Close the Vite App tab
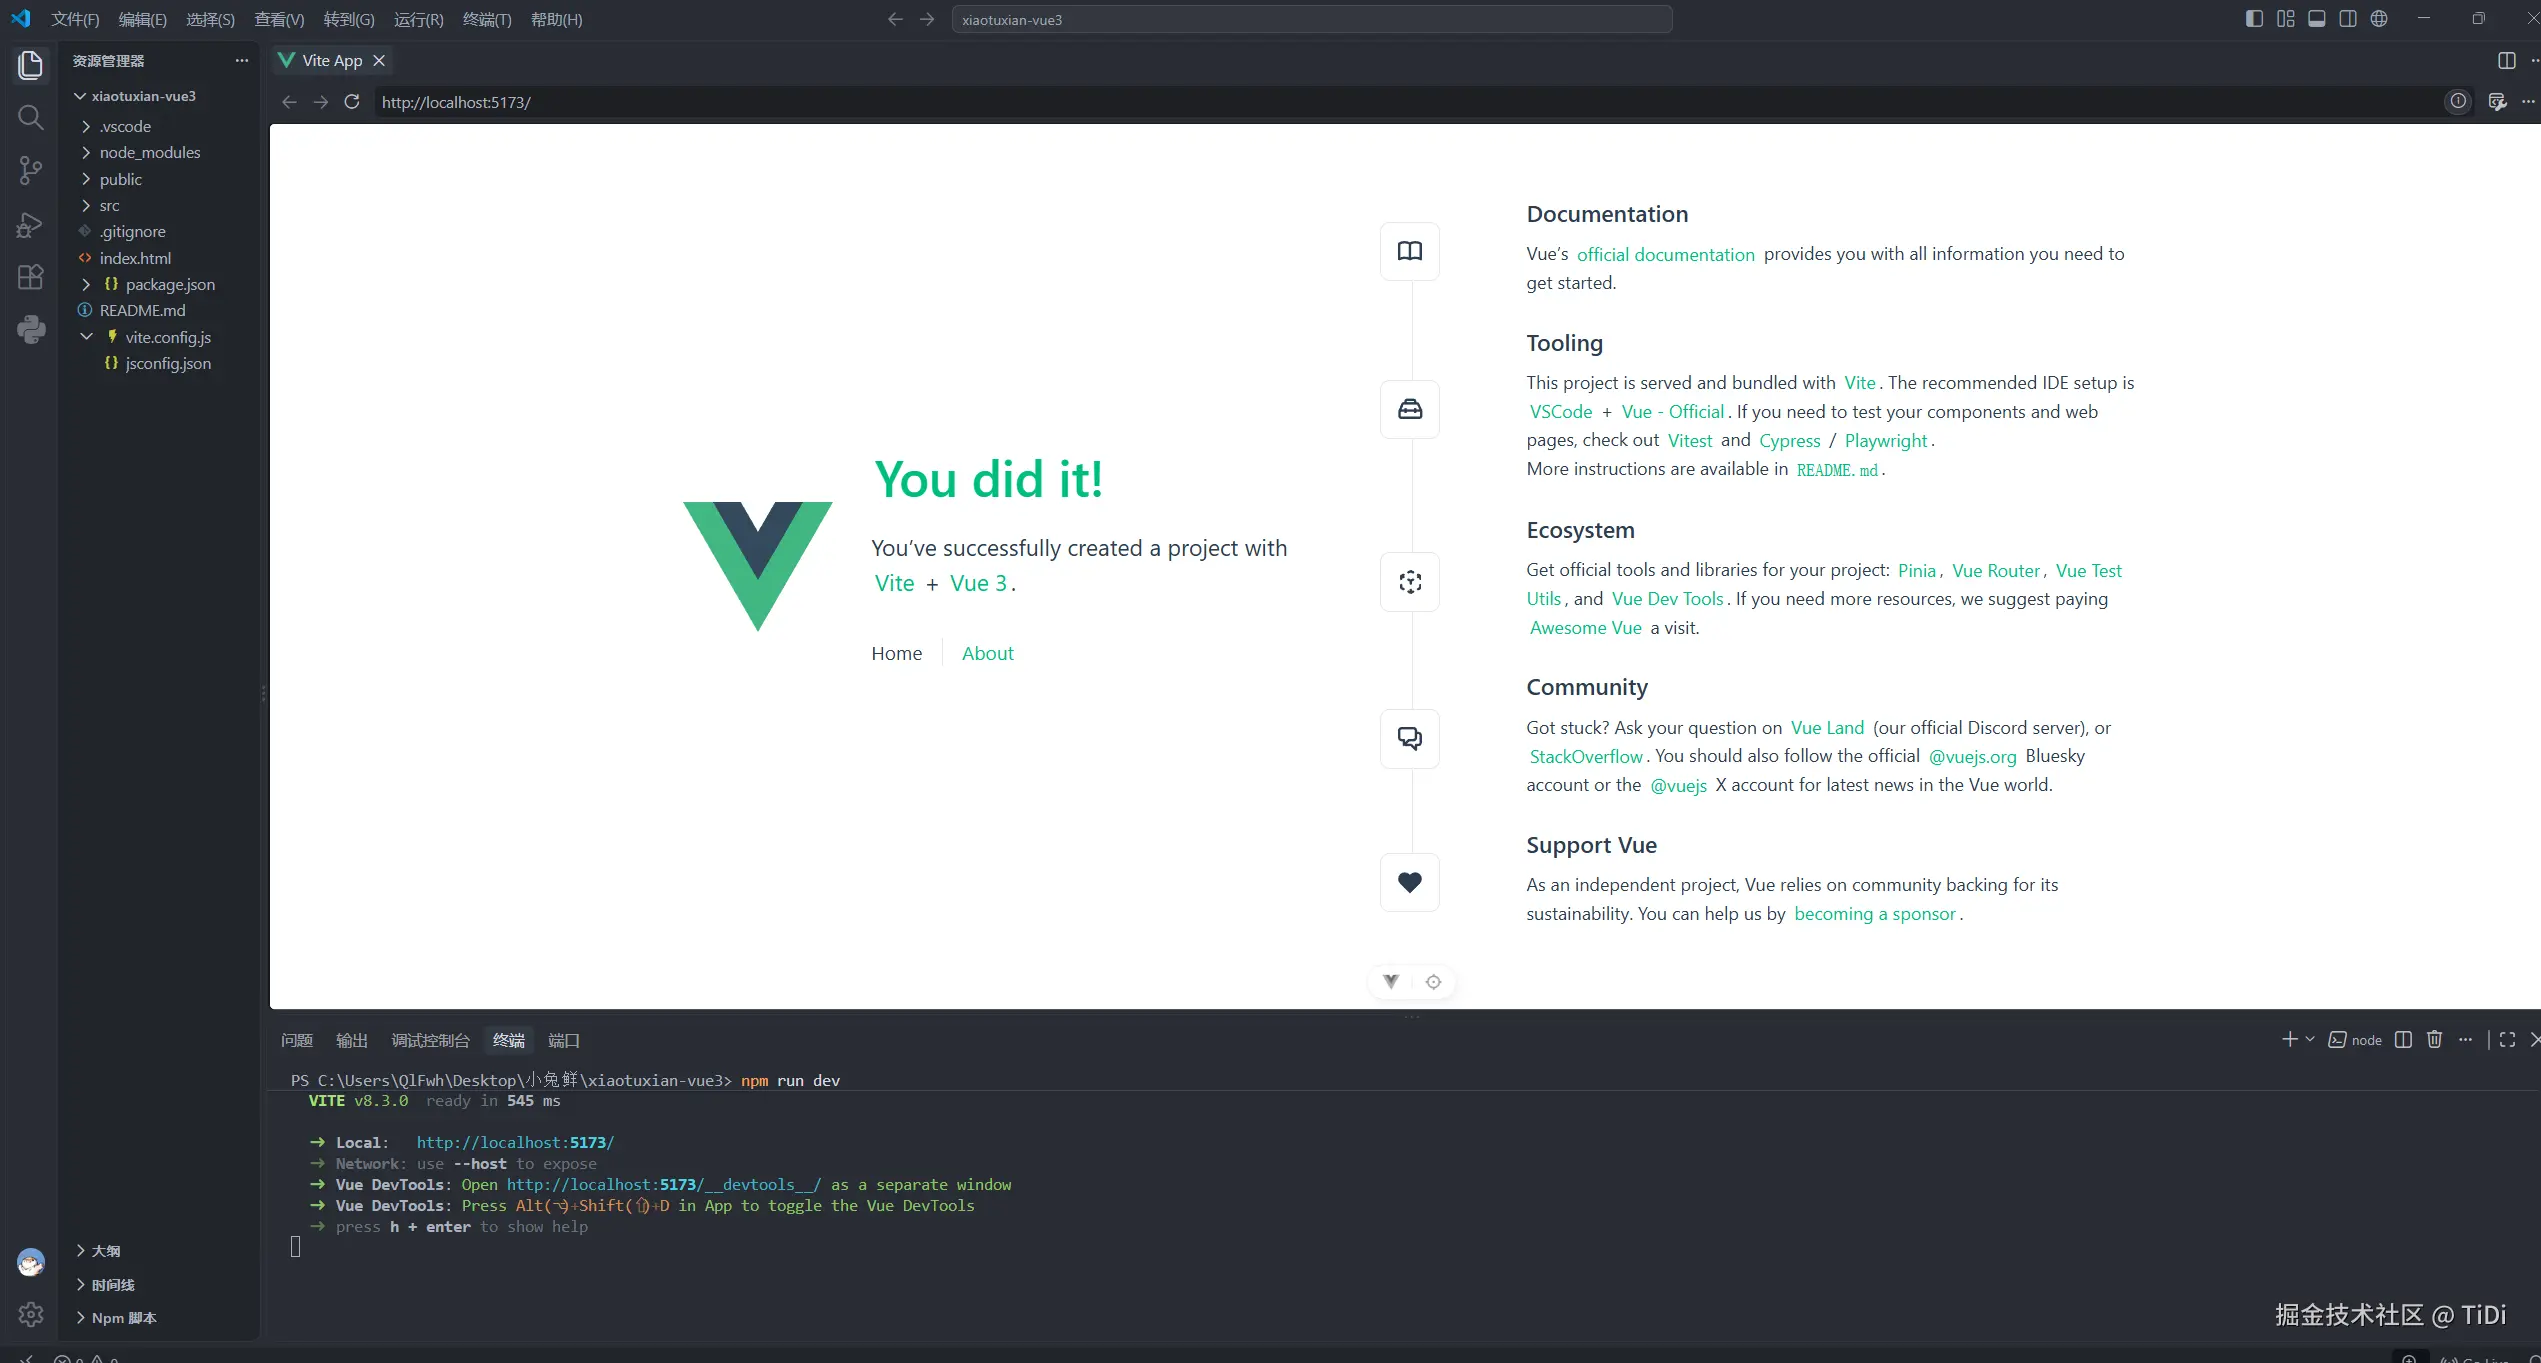 379,61
